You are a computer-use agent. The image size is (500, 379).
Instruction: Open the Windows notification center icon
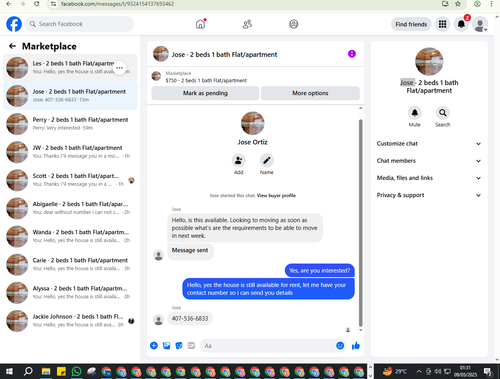pyautogui.click(x=488, y=371)
